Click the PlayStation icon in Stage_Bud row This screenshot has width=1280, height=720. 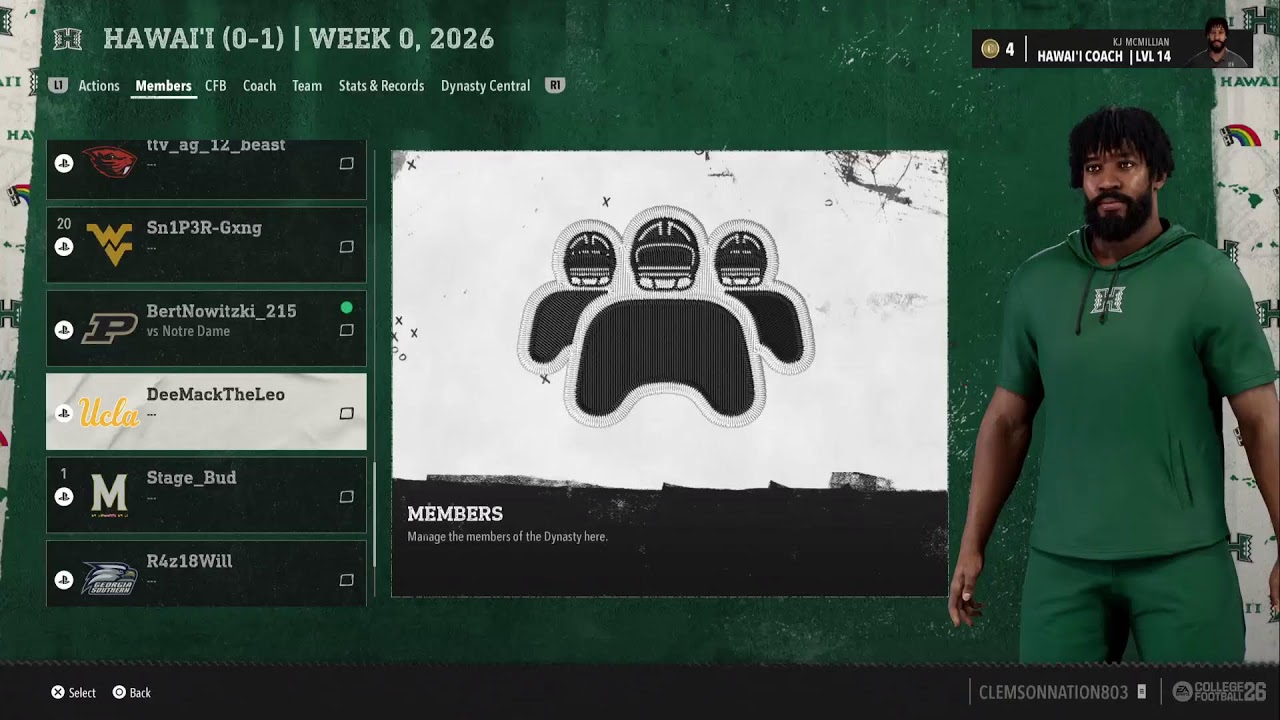[64, 496]
